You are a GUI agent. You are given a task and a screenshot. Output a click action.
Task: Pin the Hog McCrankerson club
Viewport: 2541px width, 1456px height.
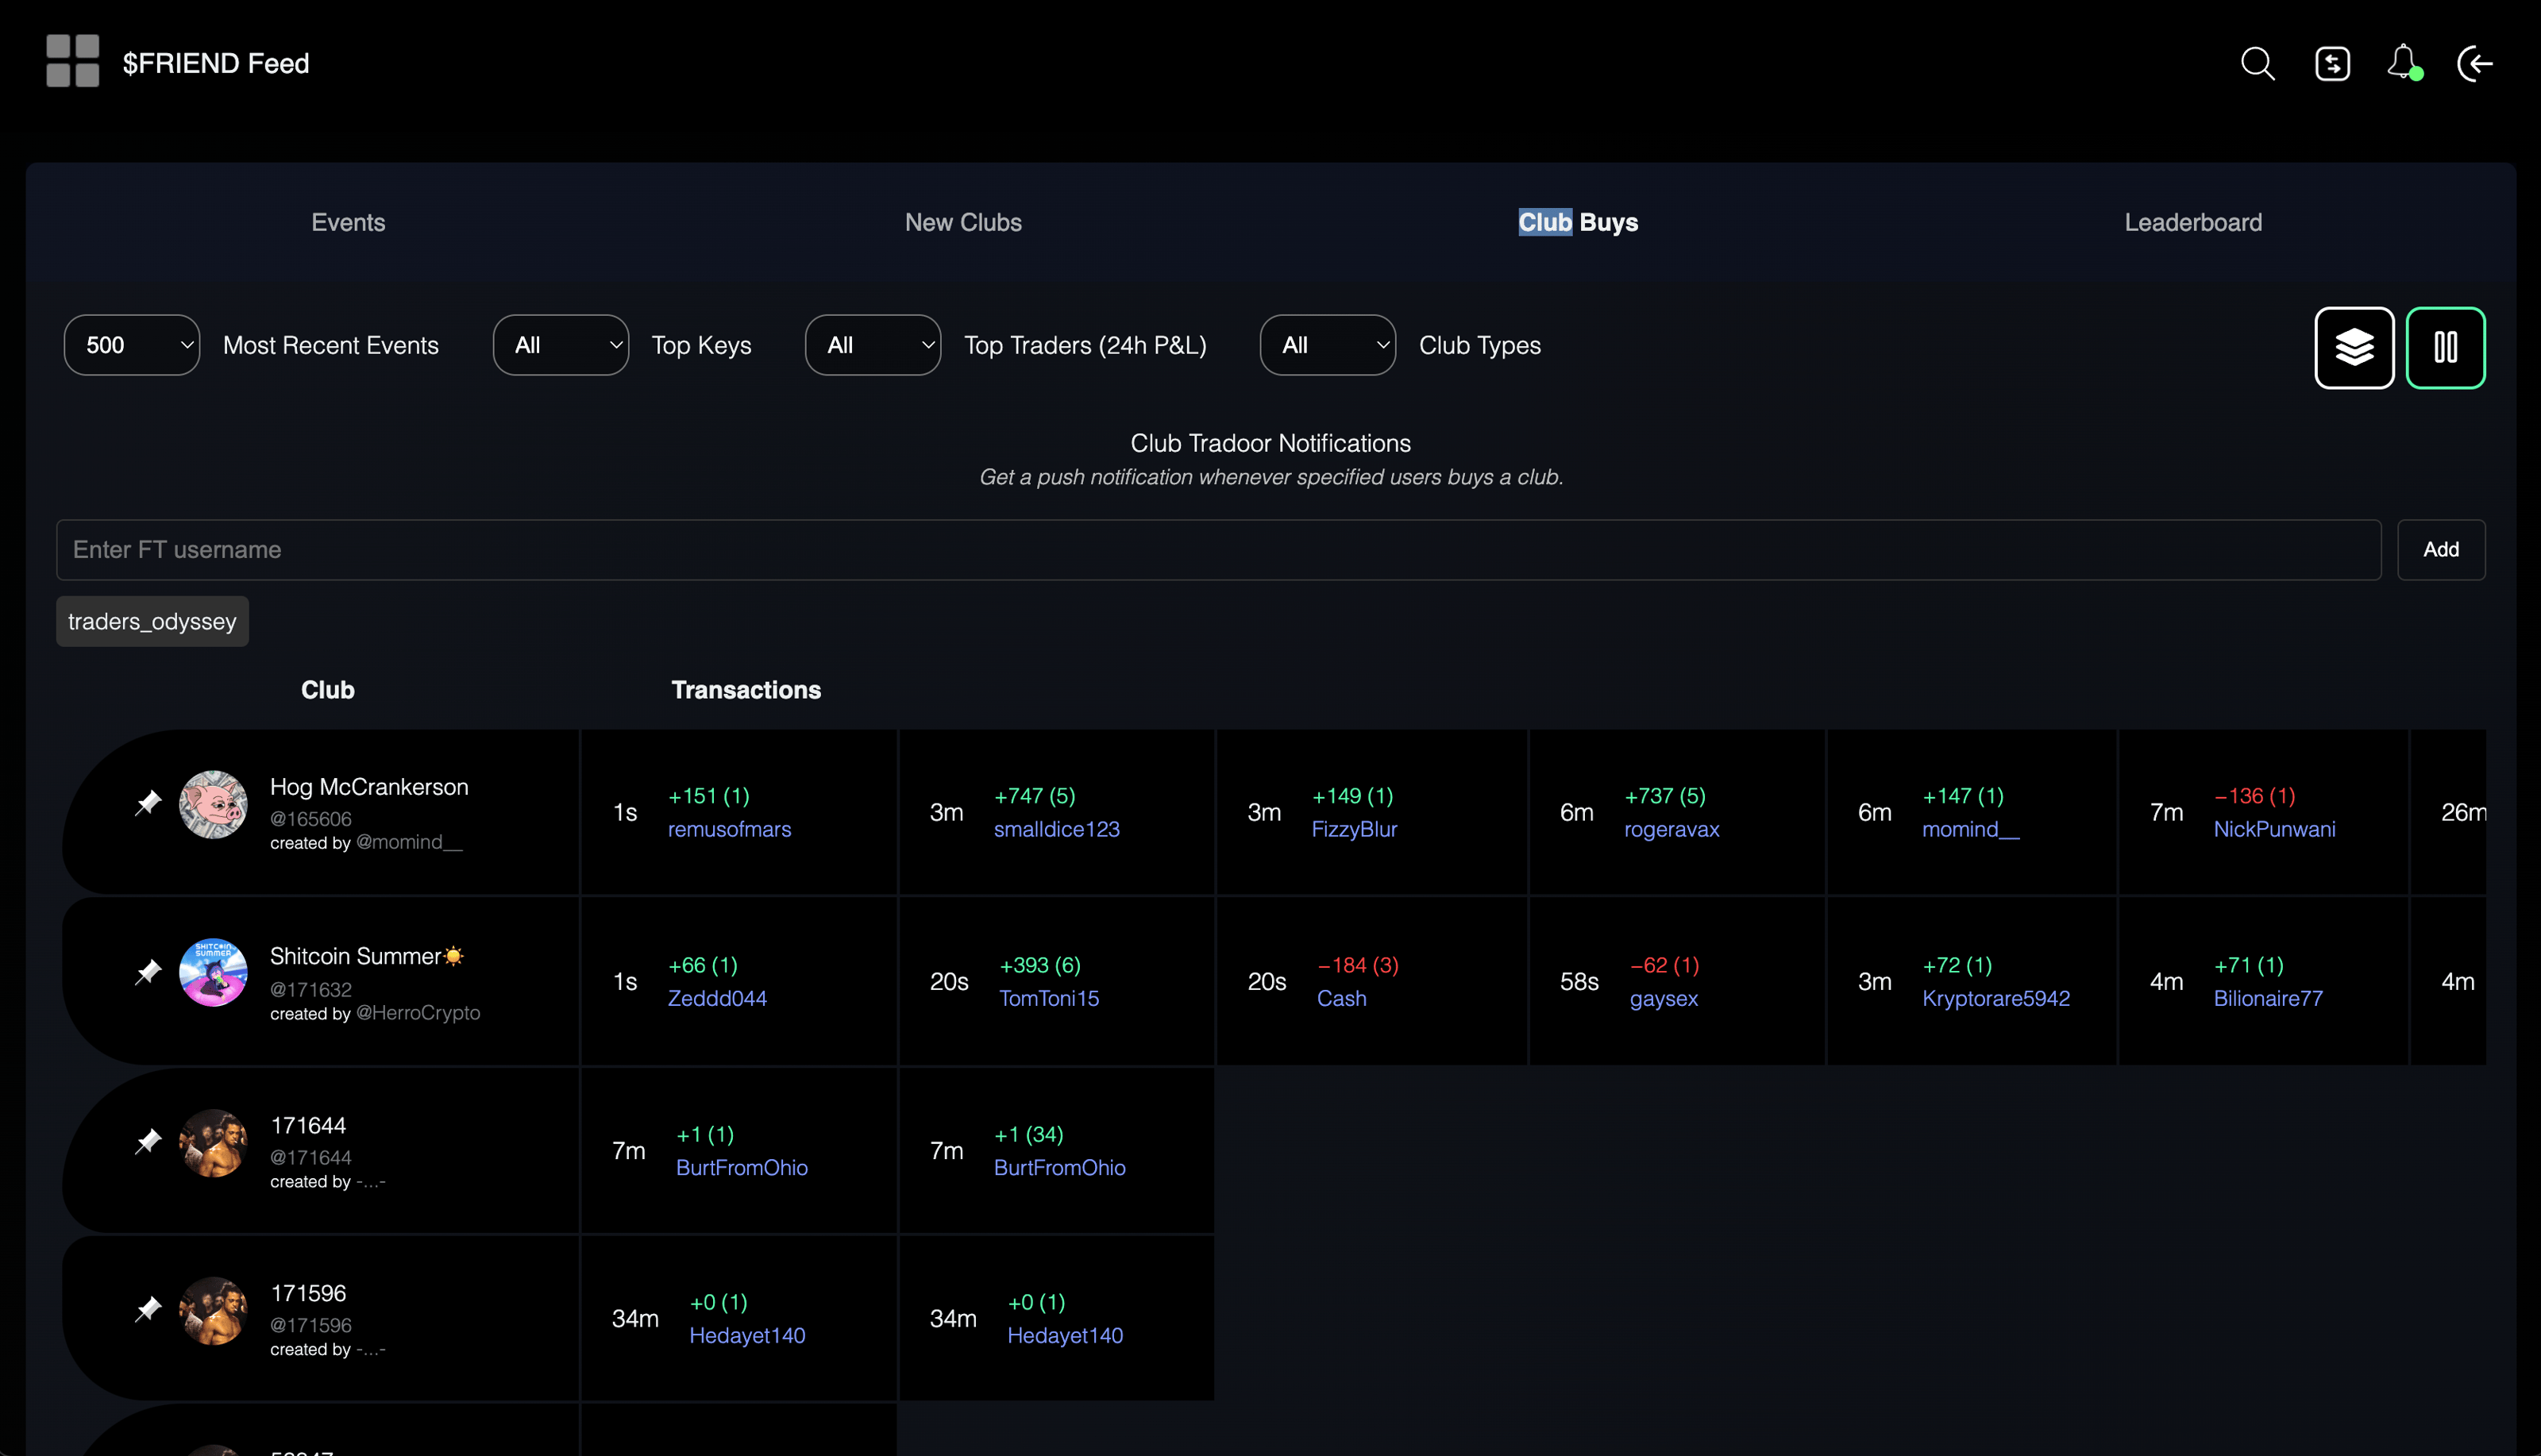click(x=148, y=803)
